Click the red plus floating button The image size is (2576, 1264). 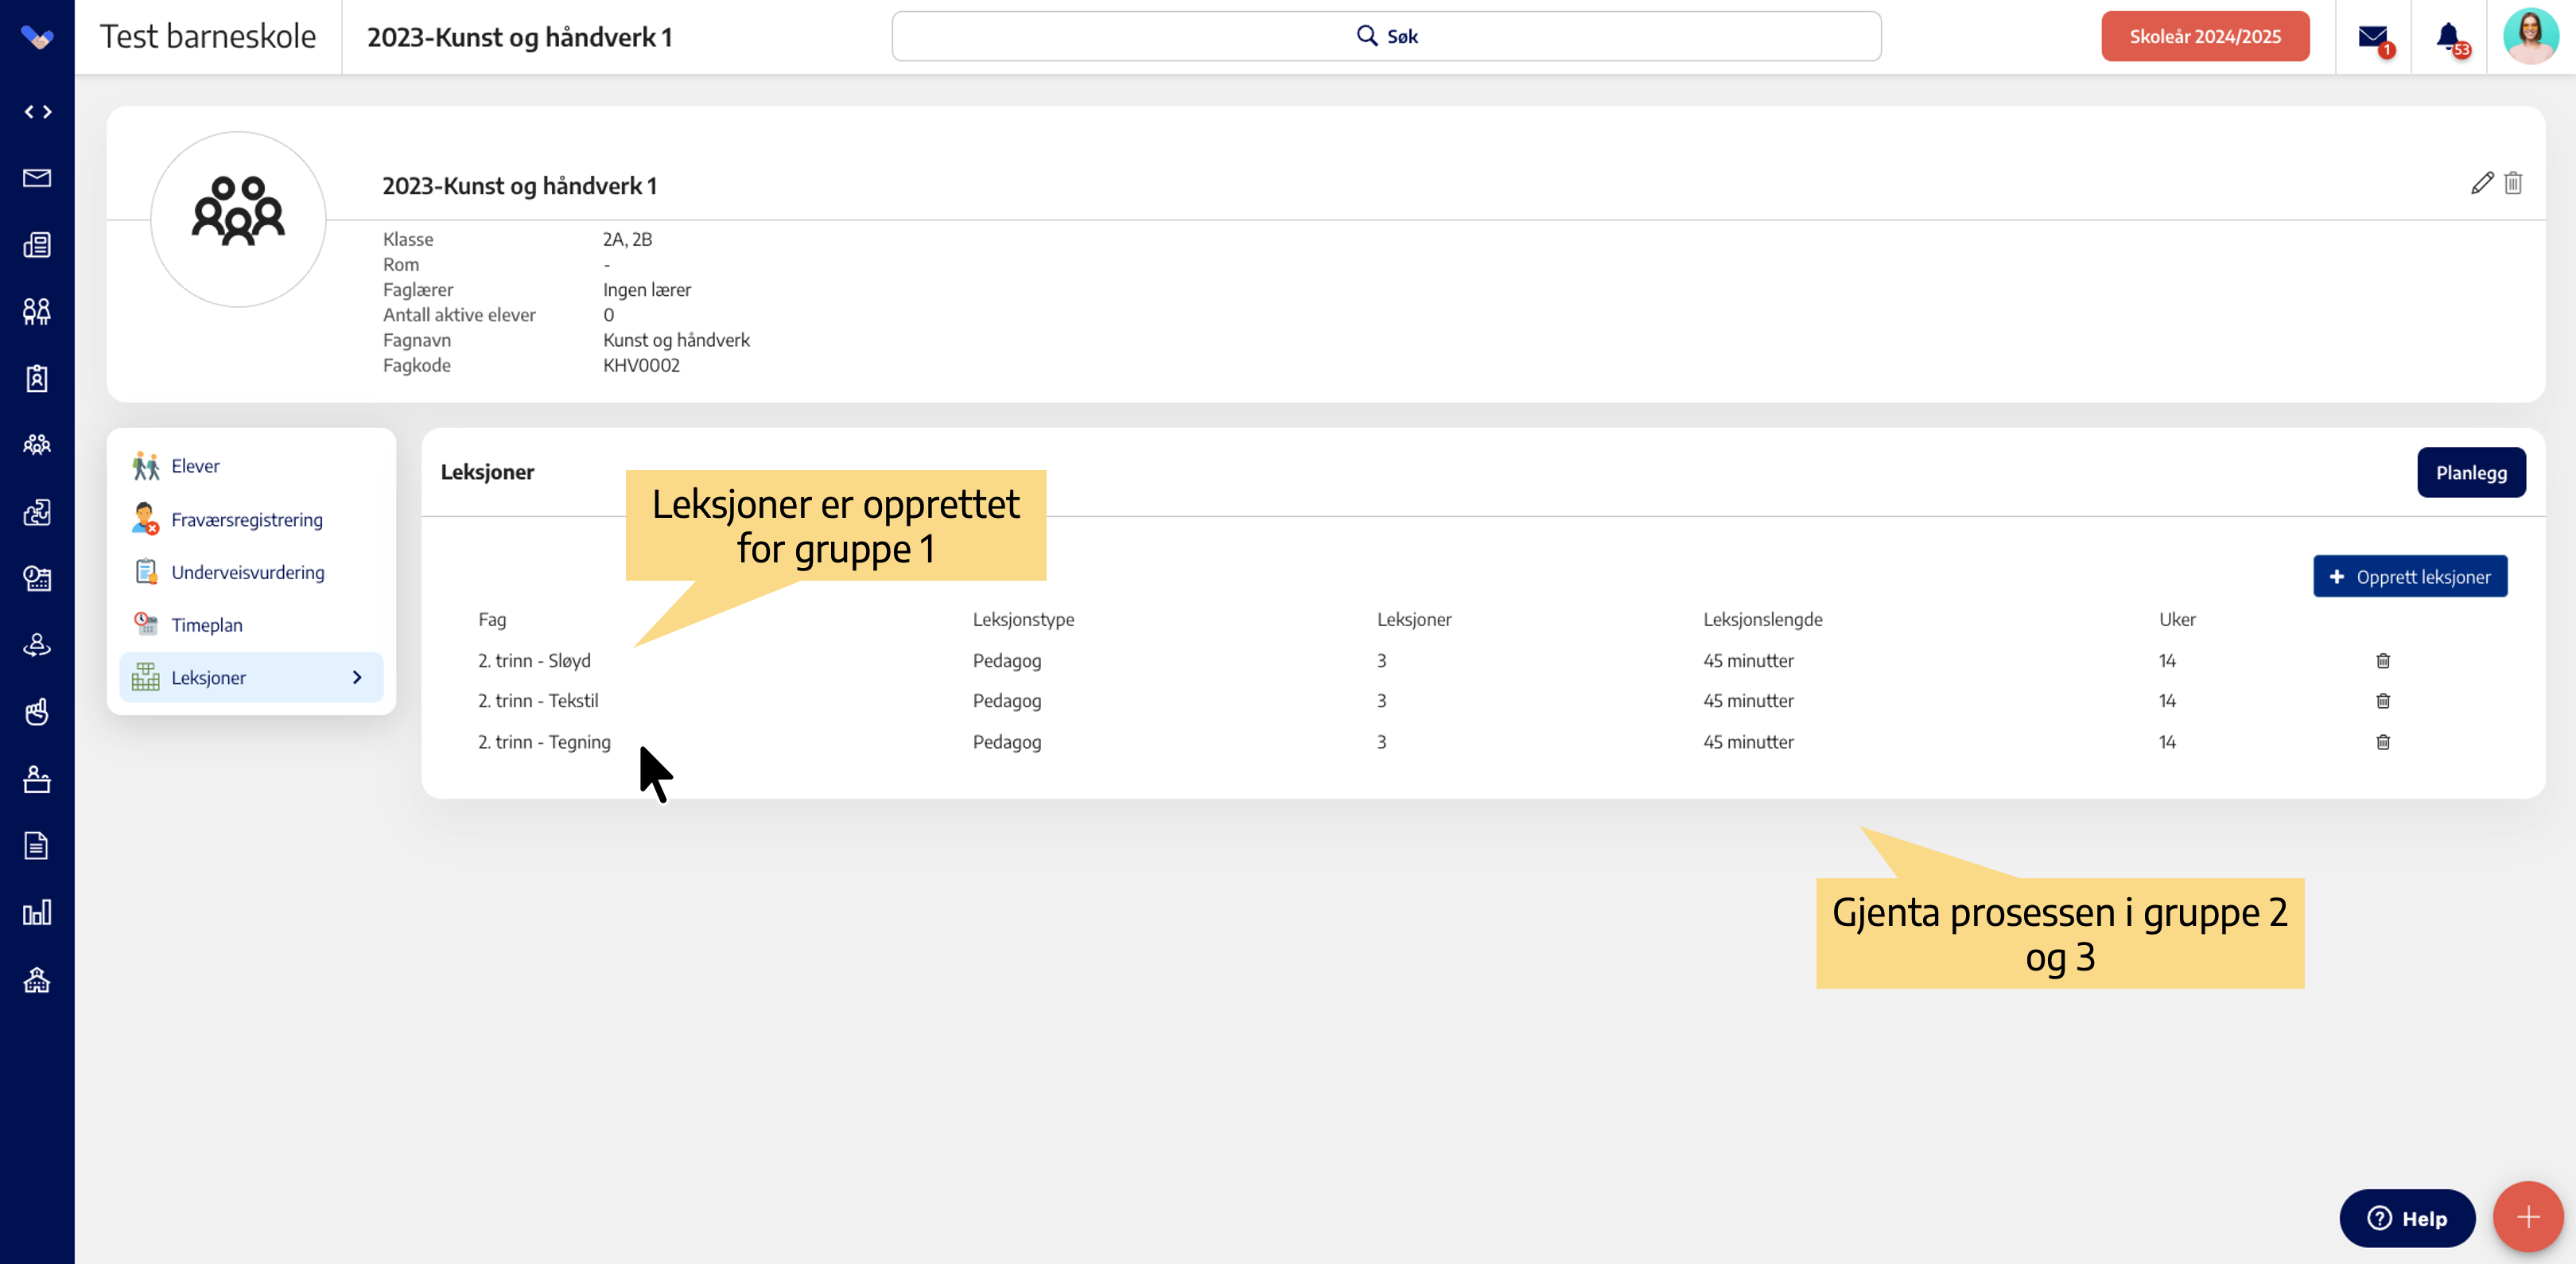[x=2528, y=1217]
